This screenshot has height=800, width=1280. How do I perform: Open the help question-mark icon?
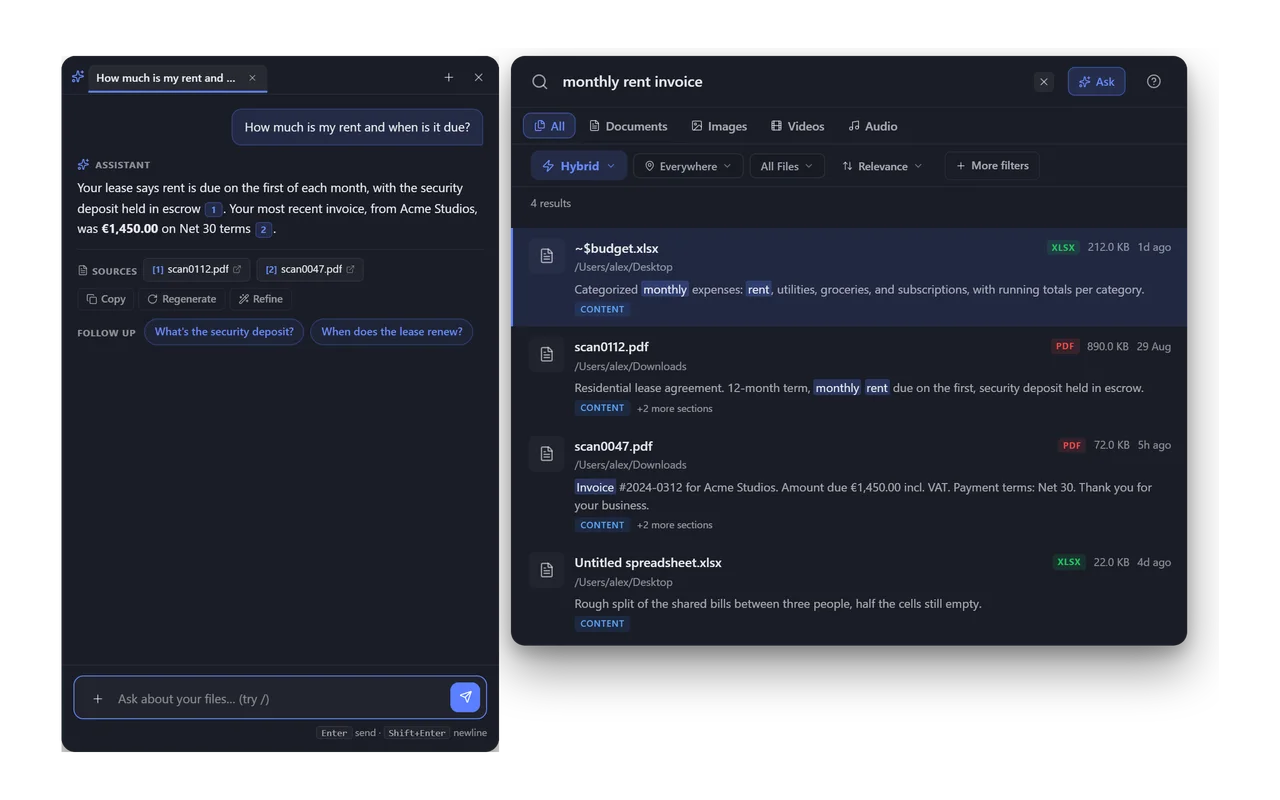click(x=1154, y=82)
